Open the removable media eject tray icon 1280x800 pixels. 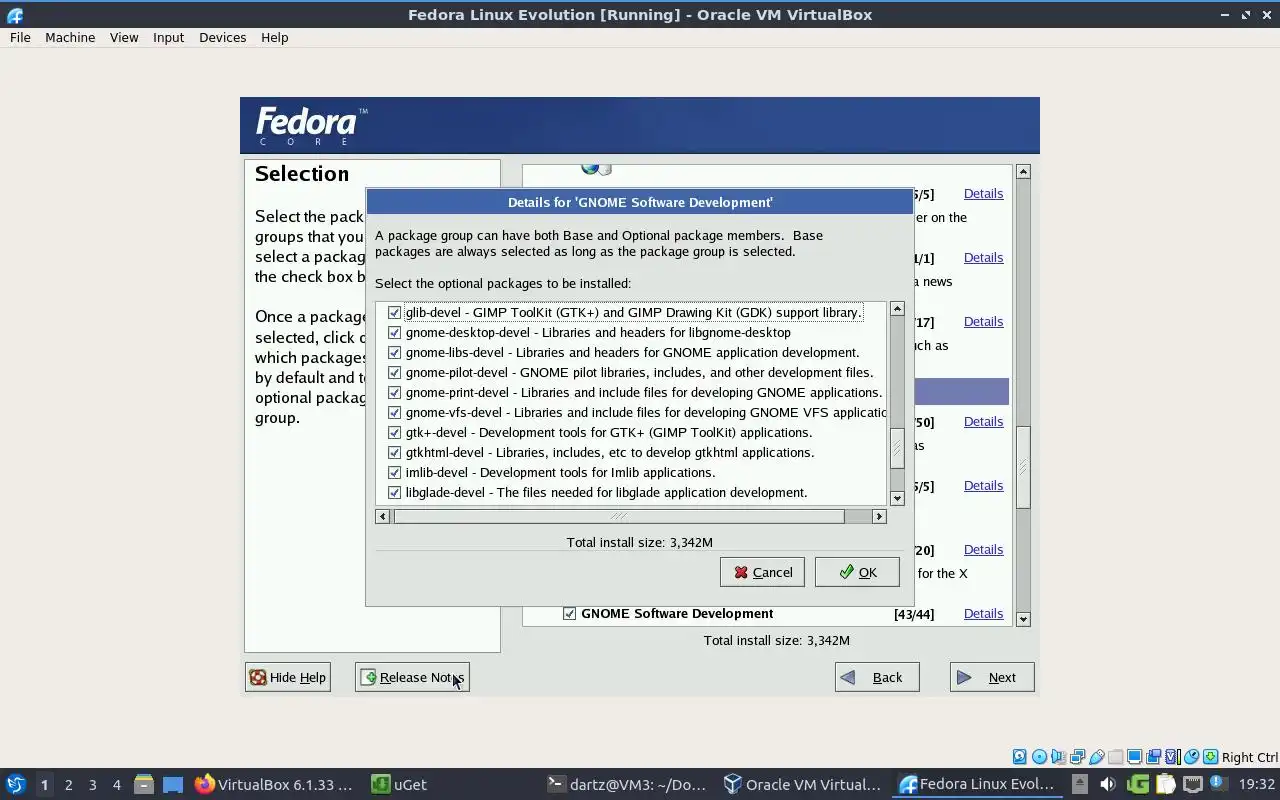tap(1080, 784)
